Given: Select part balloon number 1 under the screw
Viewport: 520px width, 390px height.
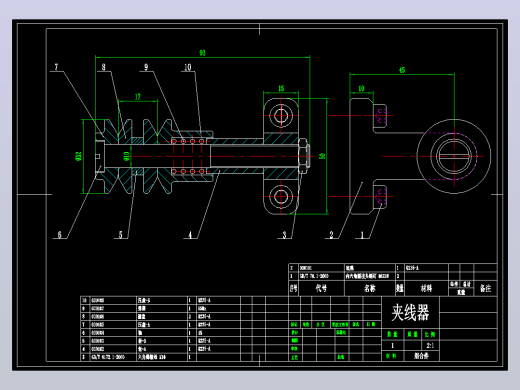Looking at the screenshot, I should tap(362, 235).
